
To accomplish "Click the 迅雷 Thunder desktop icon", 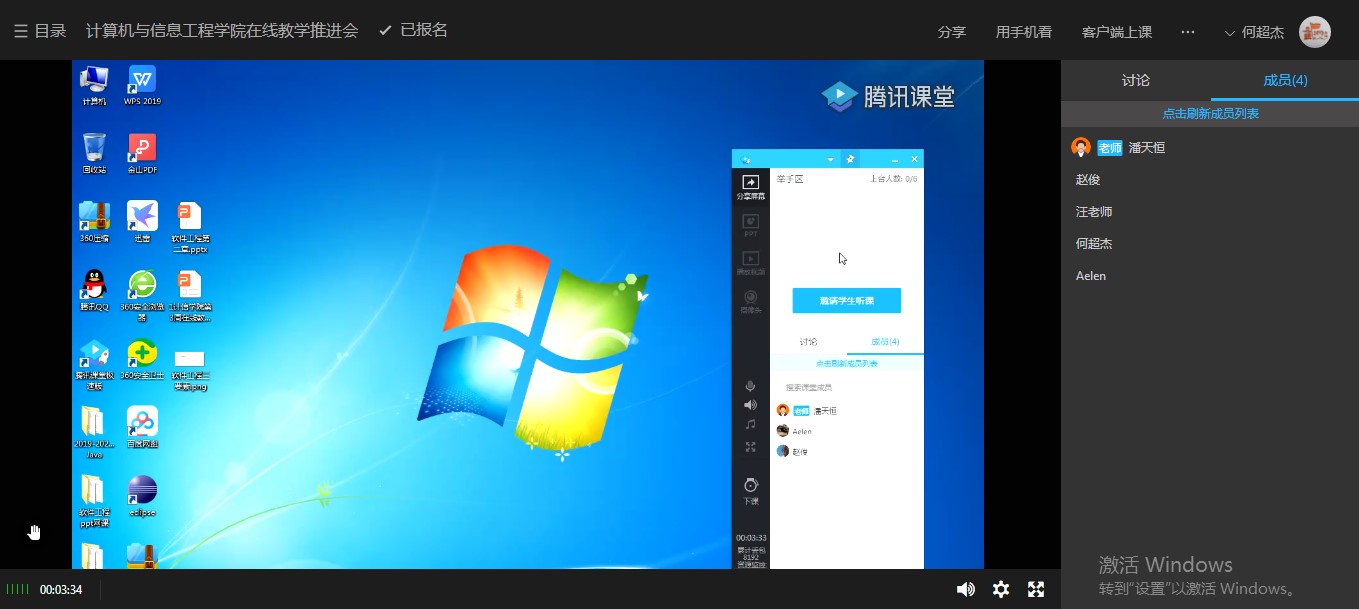I will [x=142, y=222].
